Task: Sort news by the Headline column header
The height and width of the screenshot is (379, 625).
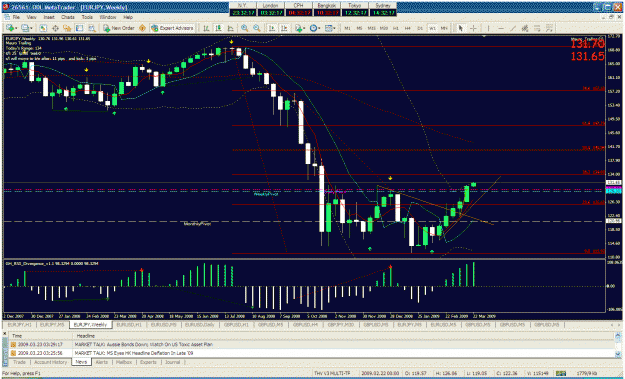Action: (344, 336)
